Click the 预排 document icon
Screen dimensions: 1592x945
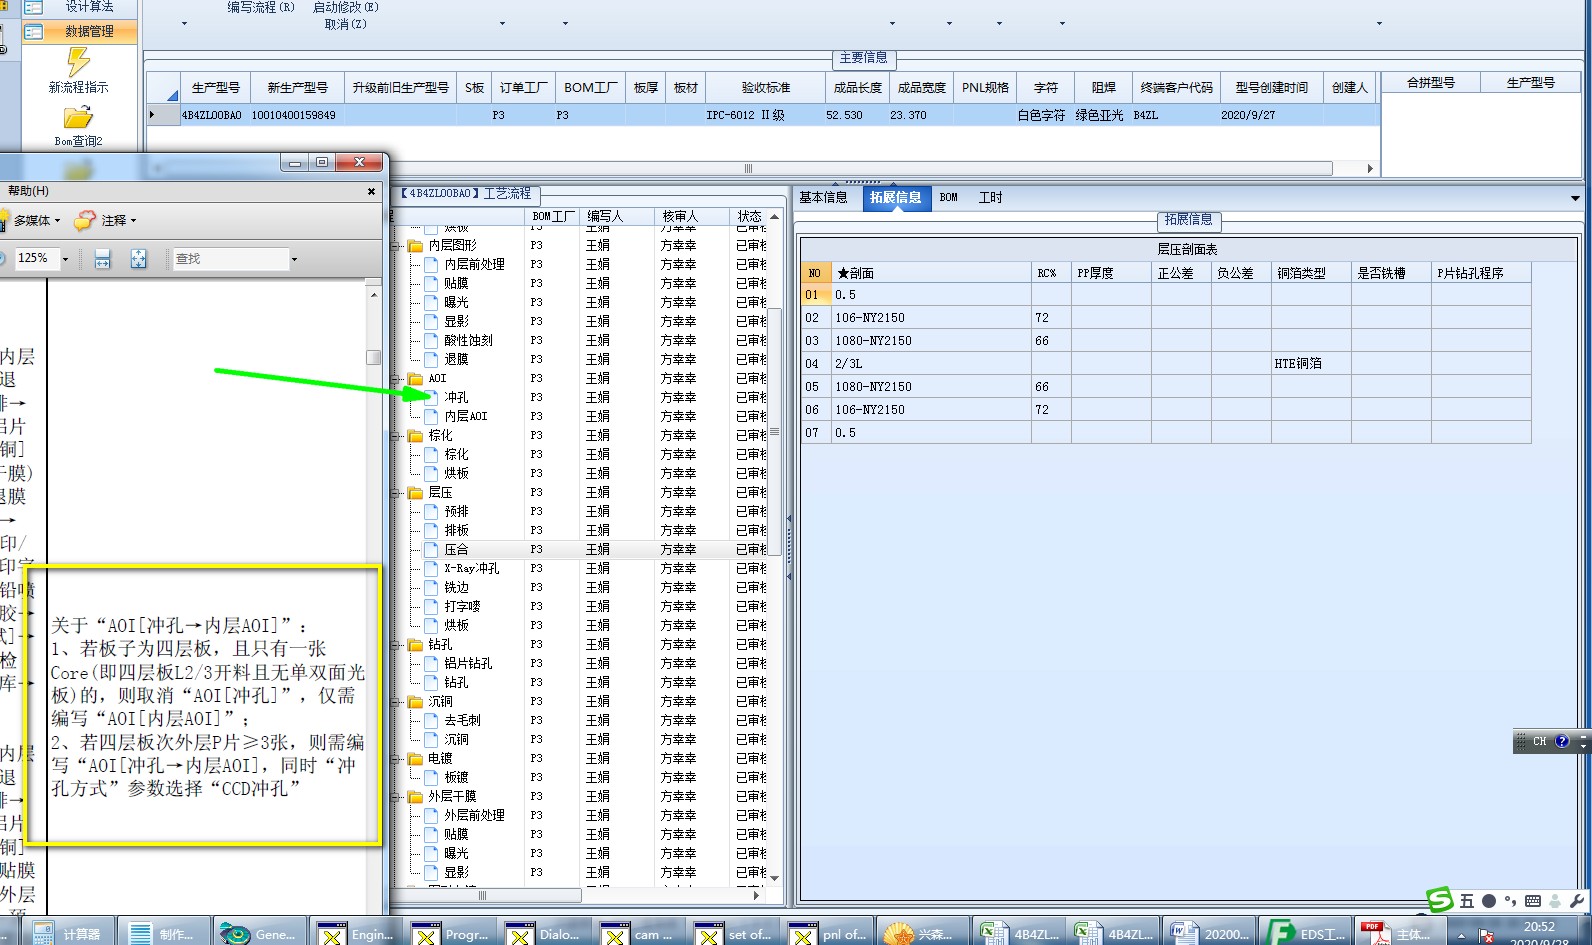[431, 511]
